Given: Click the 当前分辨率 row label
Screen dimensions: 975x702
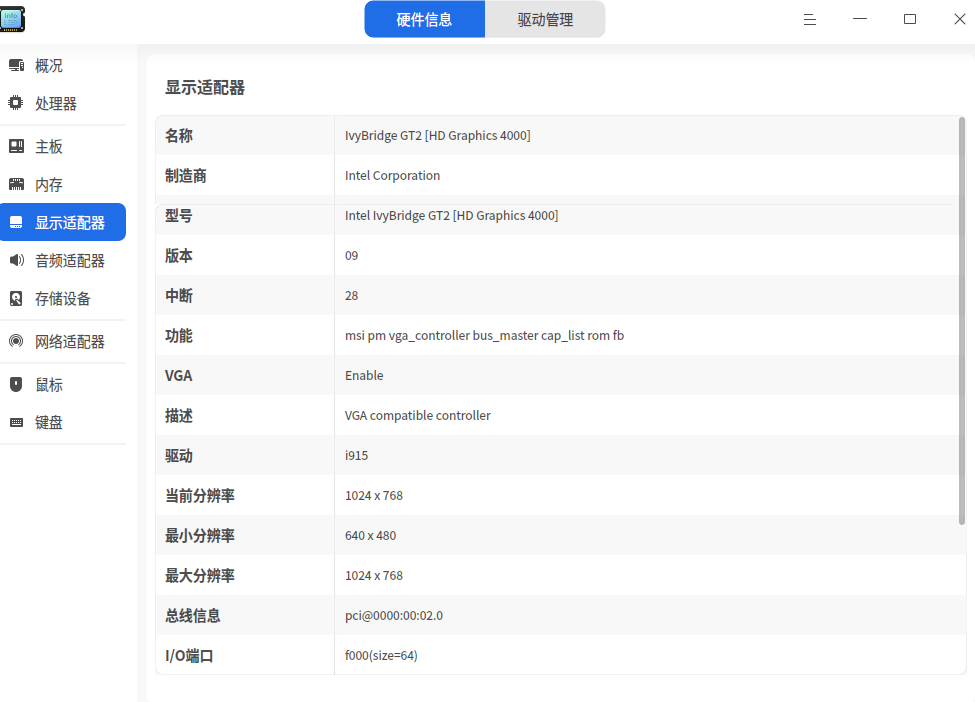Looking at the screenshot, I should pyautogui.click(x=200, y=496).
